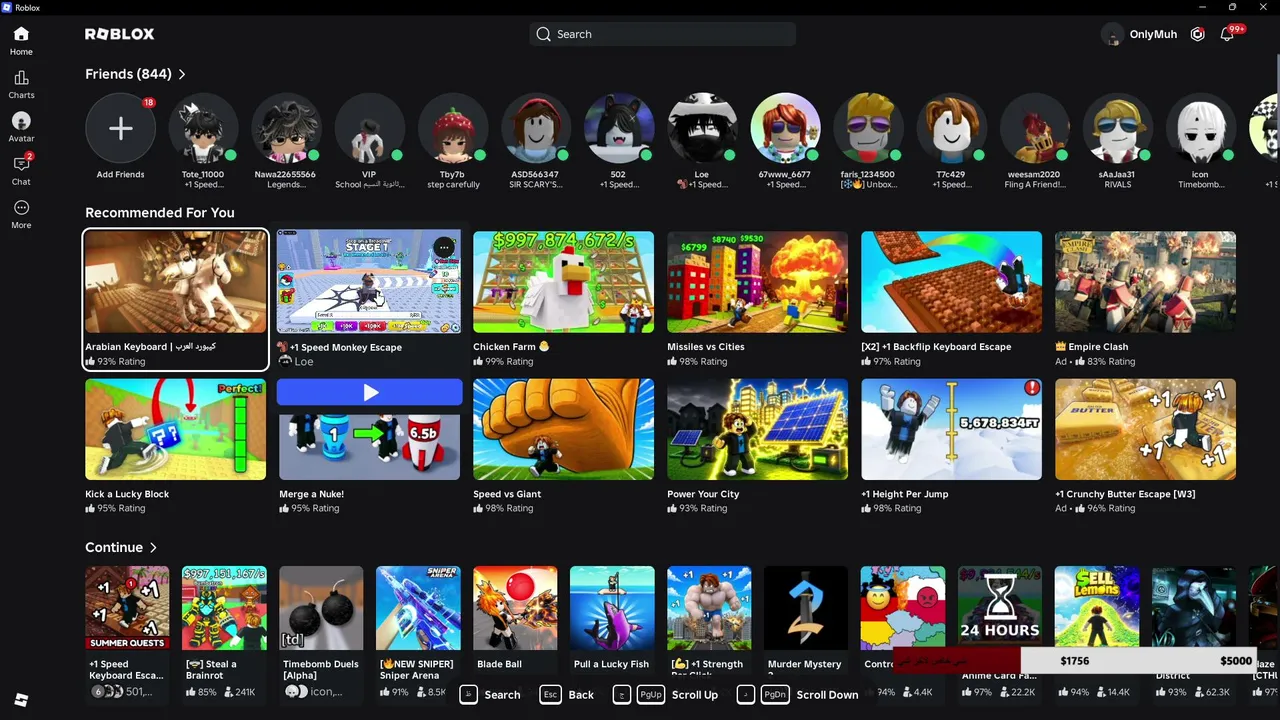Continue Steal a Brainrot game
This screenshot has height=720, width=1280.
pos(224,608)
